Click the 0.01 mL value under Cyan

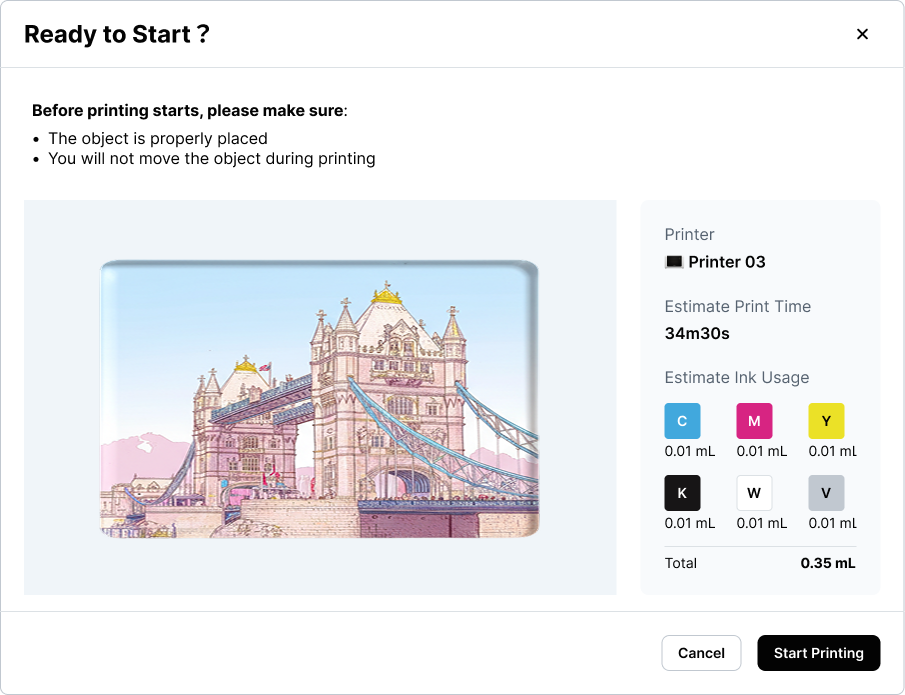point(690,451)
